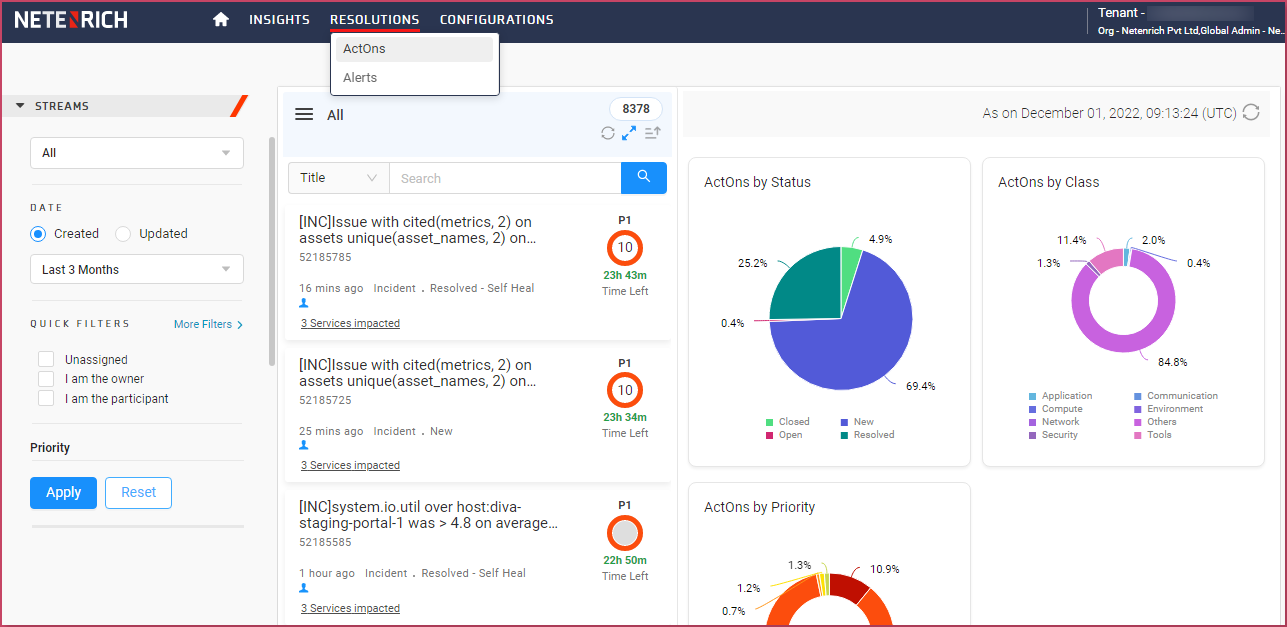
Task: Refresh the ActOns list
Action: tap(607, 132)
